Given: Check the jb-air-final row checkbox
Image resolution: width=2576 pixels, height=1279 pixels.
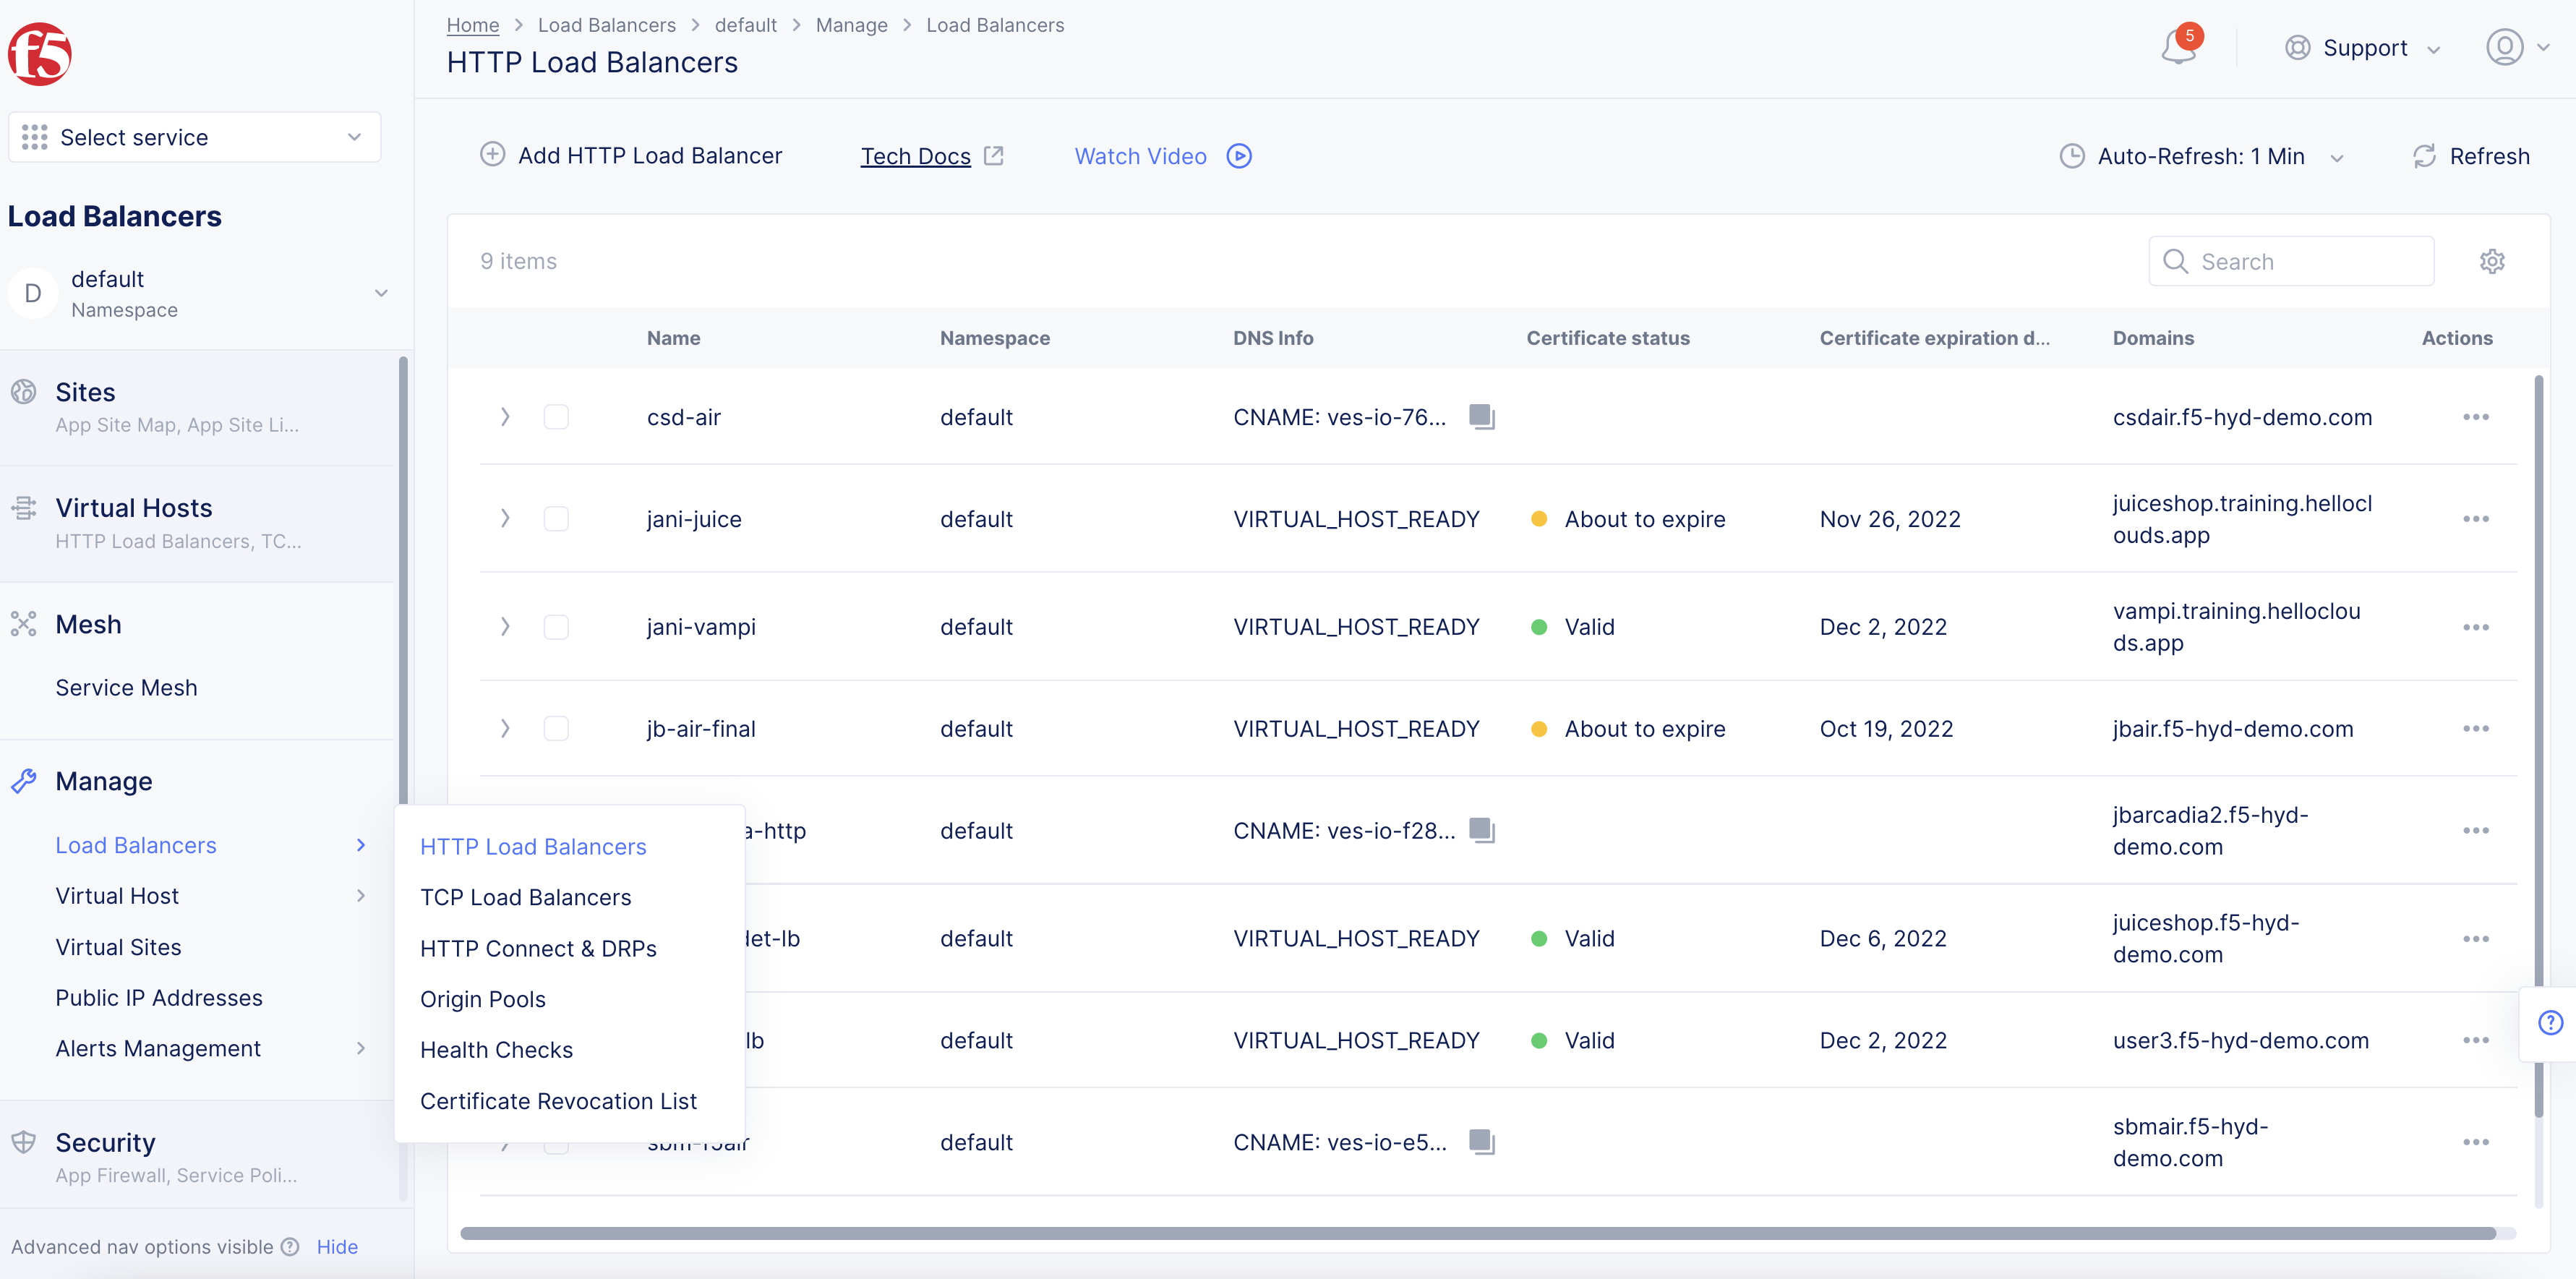Looking at the screenshot, I should coord(557,729).
